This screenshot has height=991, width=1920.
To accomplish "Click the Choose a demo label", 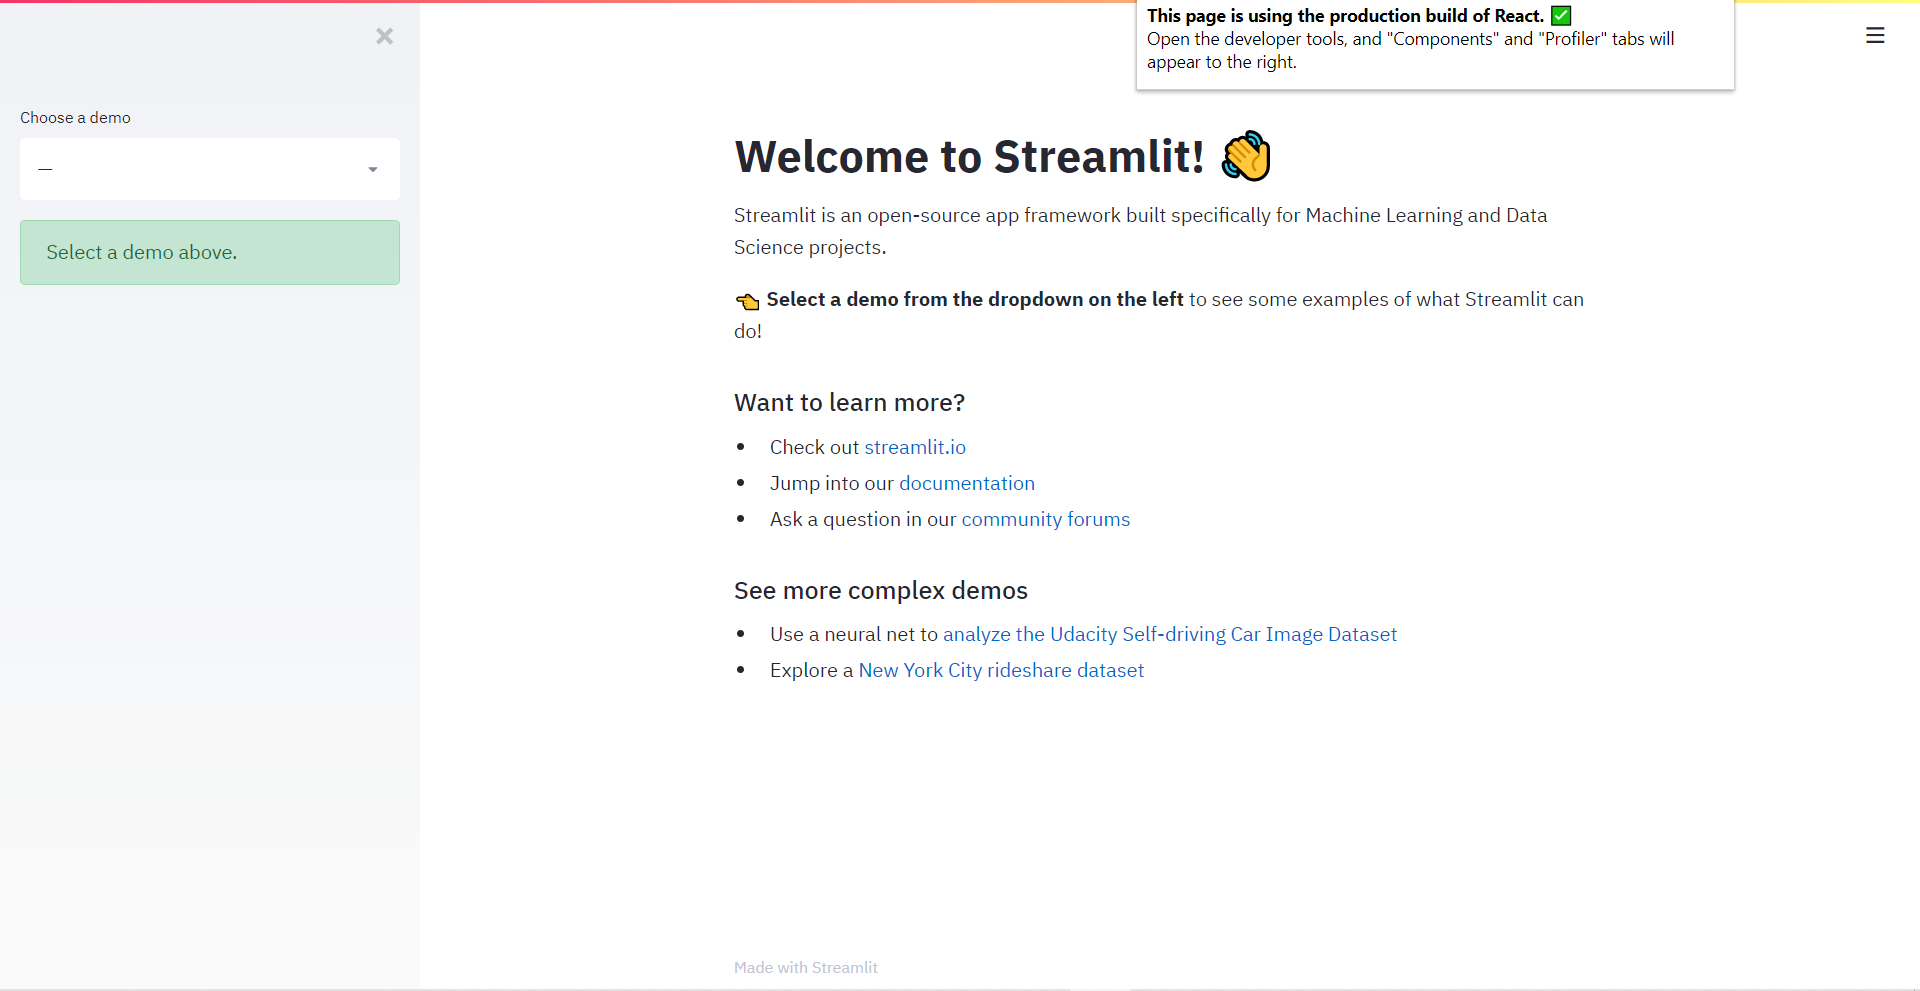I will click(x=75, y=117).
